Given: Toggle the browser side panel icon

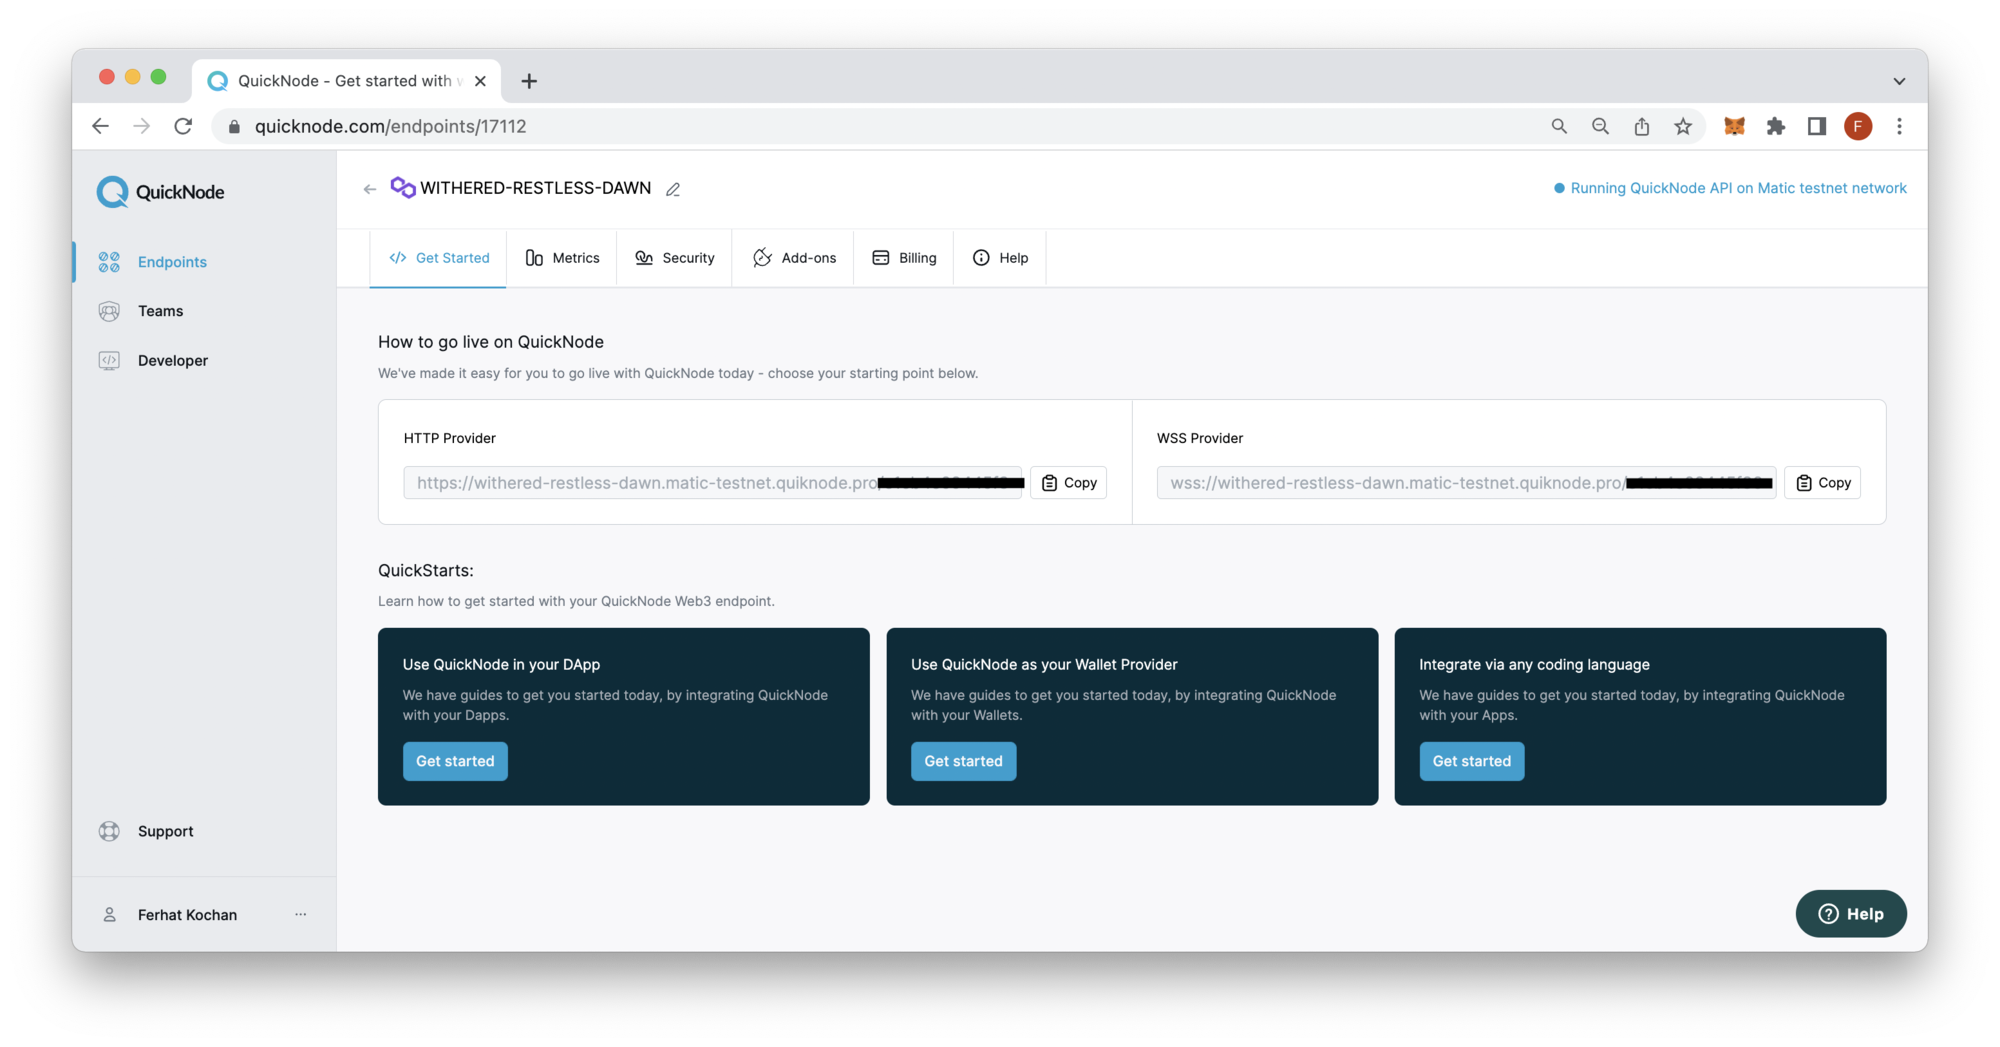Looking at the screenshot, I should pos(1816,126).
